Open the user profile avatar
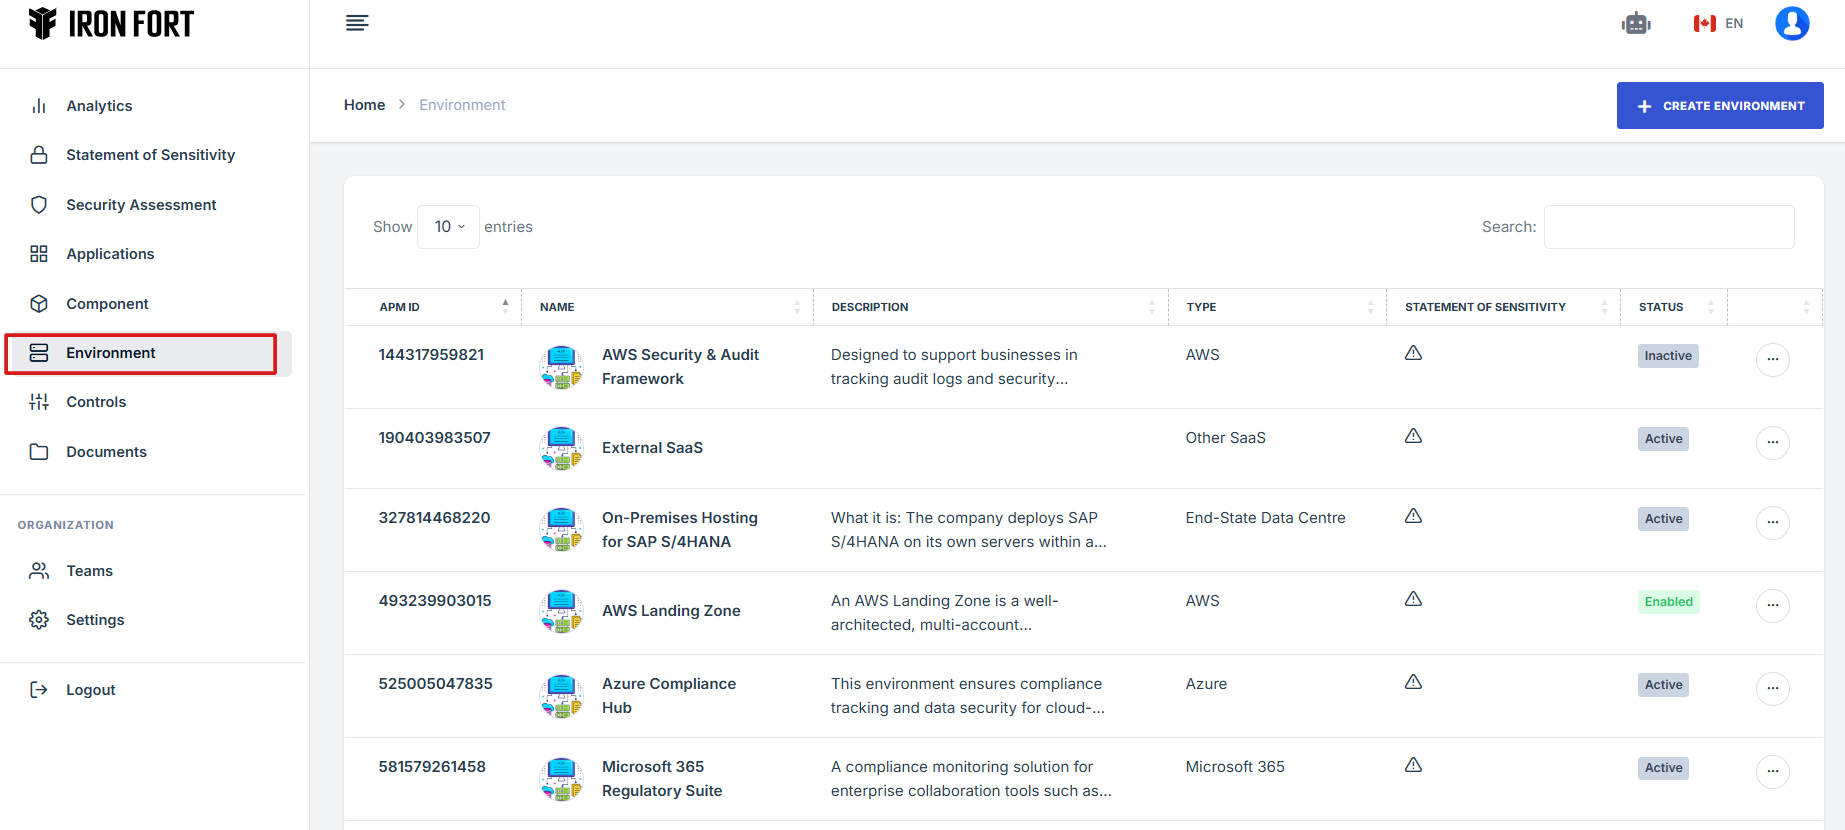The width and height of the screenshot is (1845, 830). [x=1791, y=23]
